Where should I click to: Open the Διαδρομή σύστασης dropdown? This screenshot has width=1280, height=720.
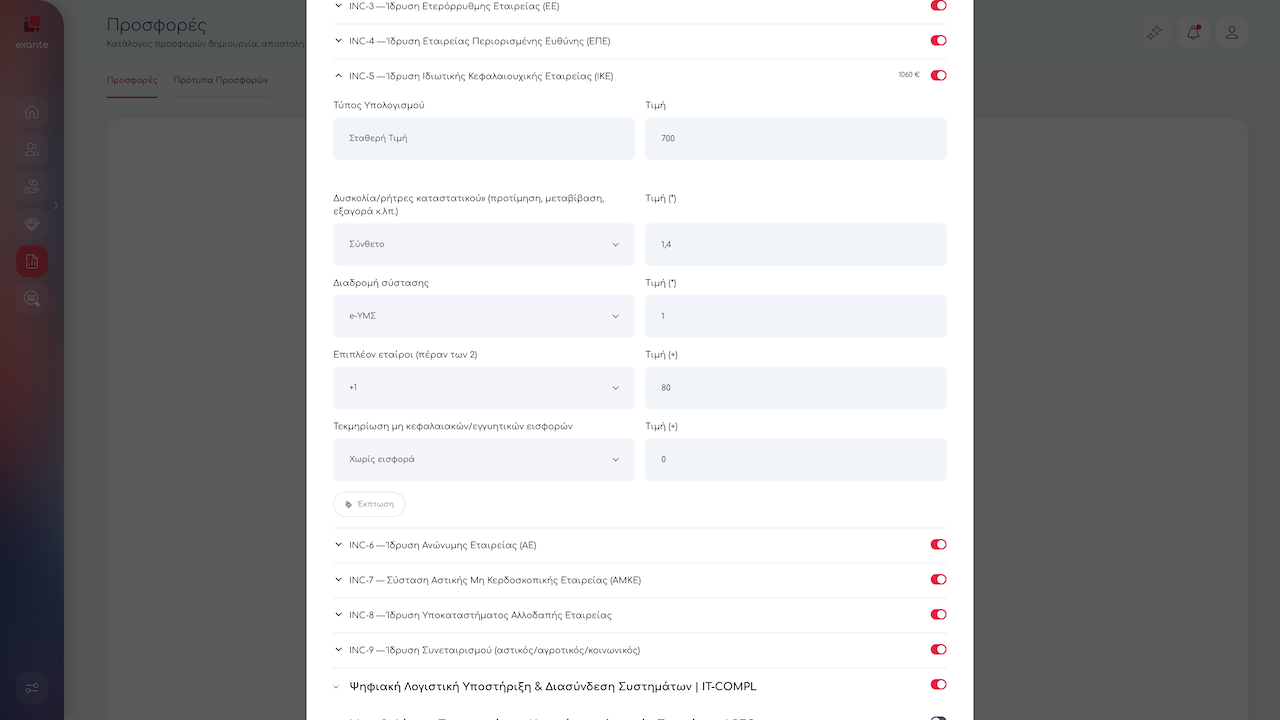click(x=483, y=315)
